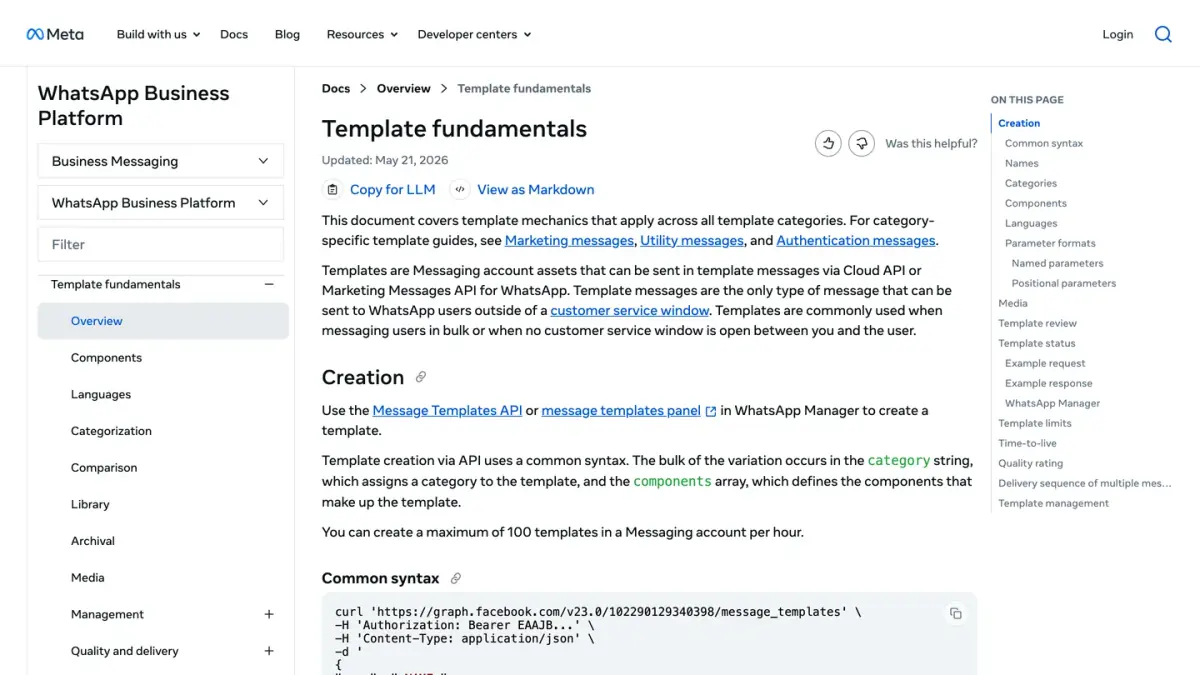Image resolution: width=1200 pixels, height=675 pixels.
Task: Jump to Components in the page outline
Action: point(1036,203)
